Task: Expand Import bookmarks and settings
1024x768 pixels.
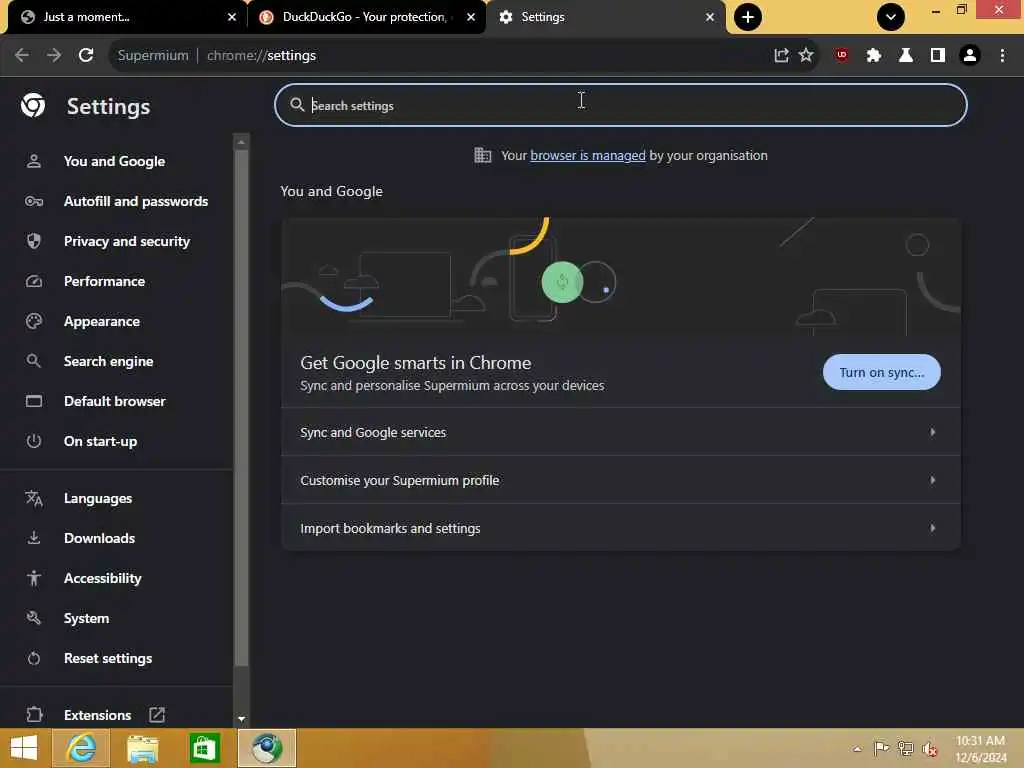Action: click(620, 528)
